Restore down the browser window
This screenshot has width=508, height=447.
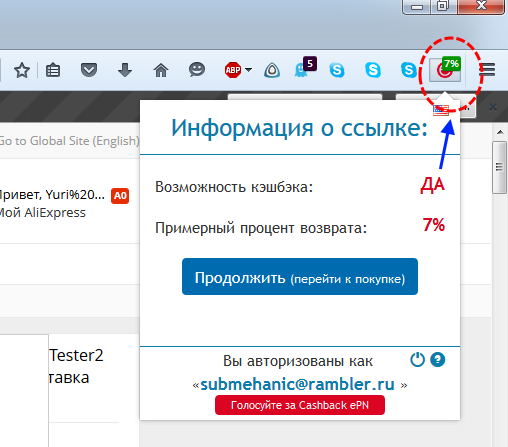[443, 6]
